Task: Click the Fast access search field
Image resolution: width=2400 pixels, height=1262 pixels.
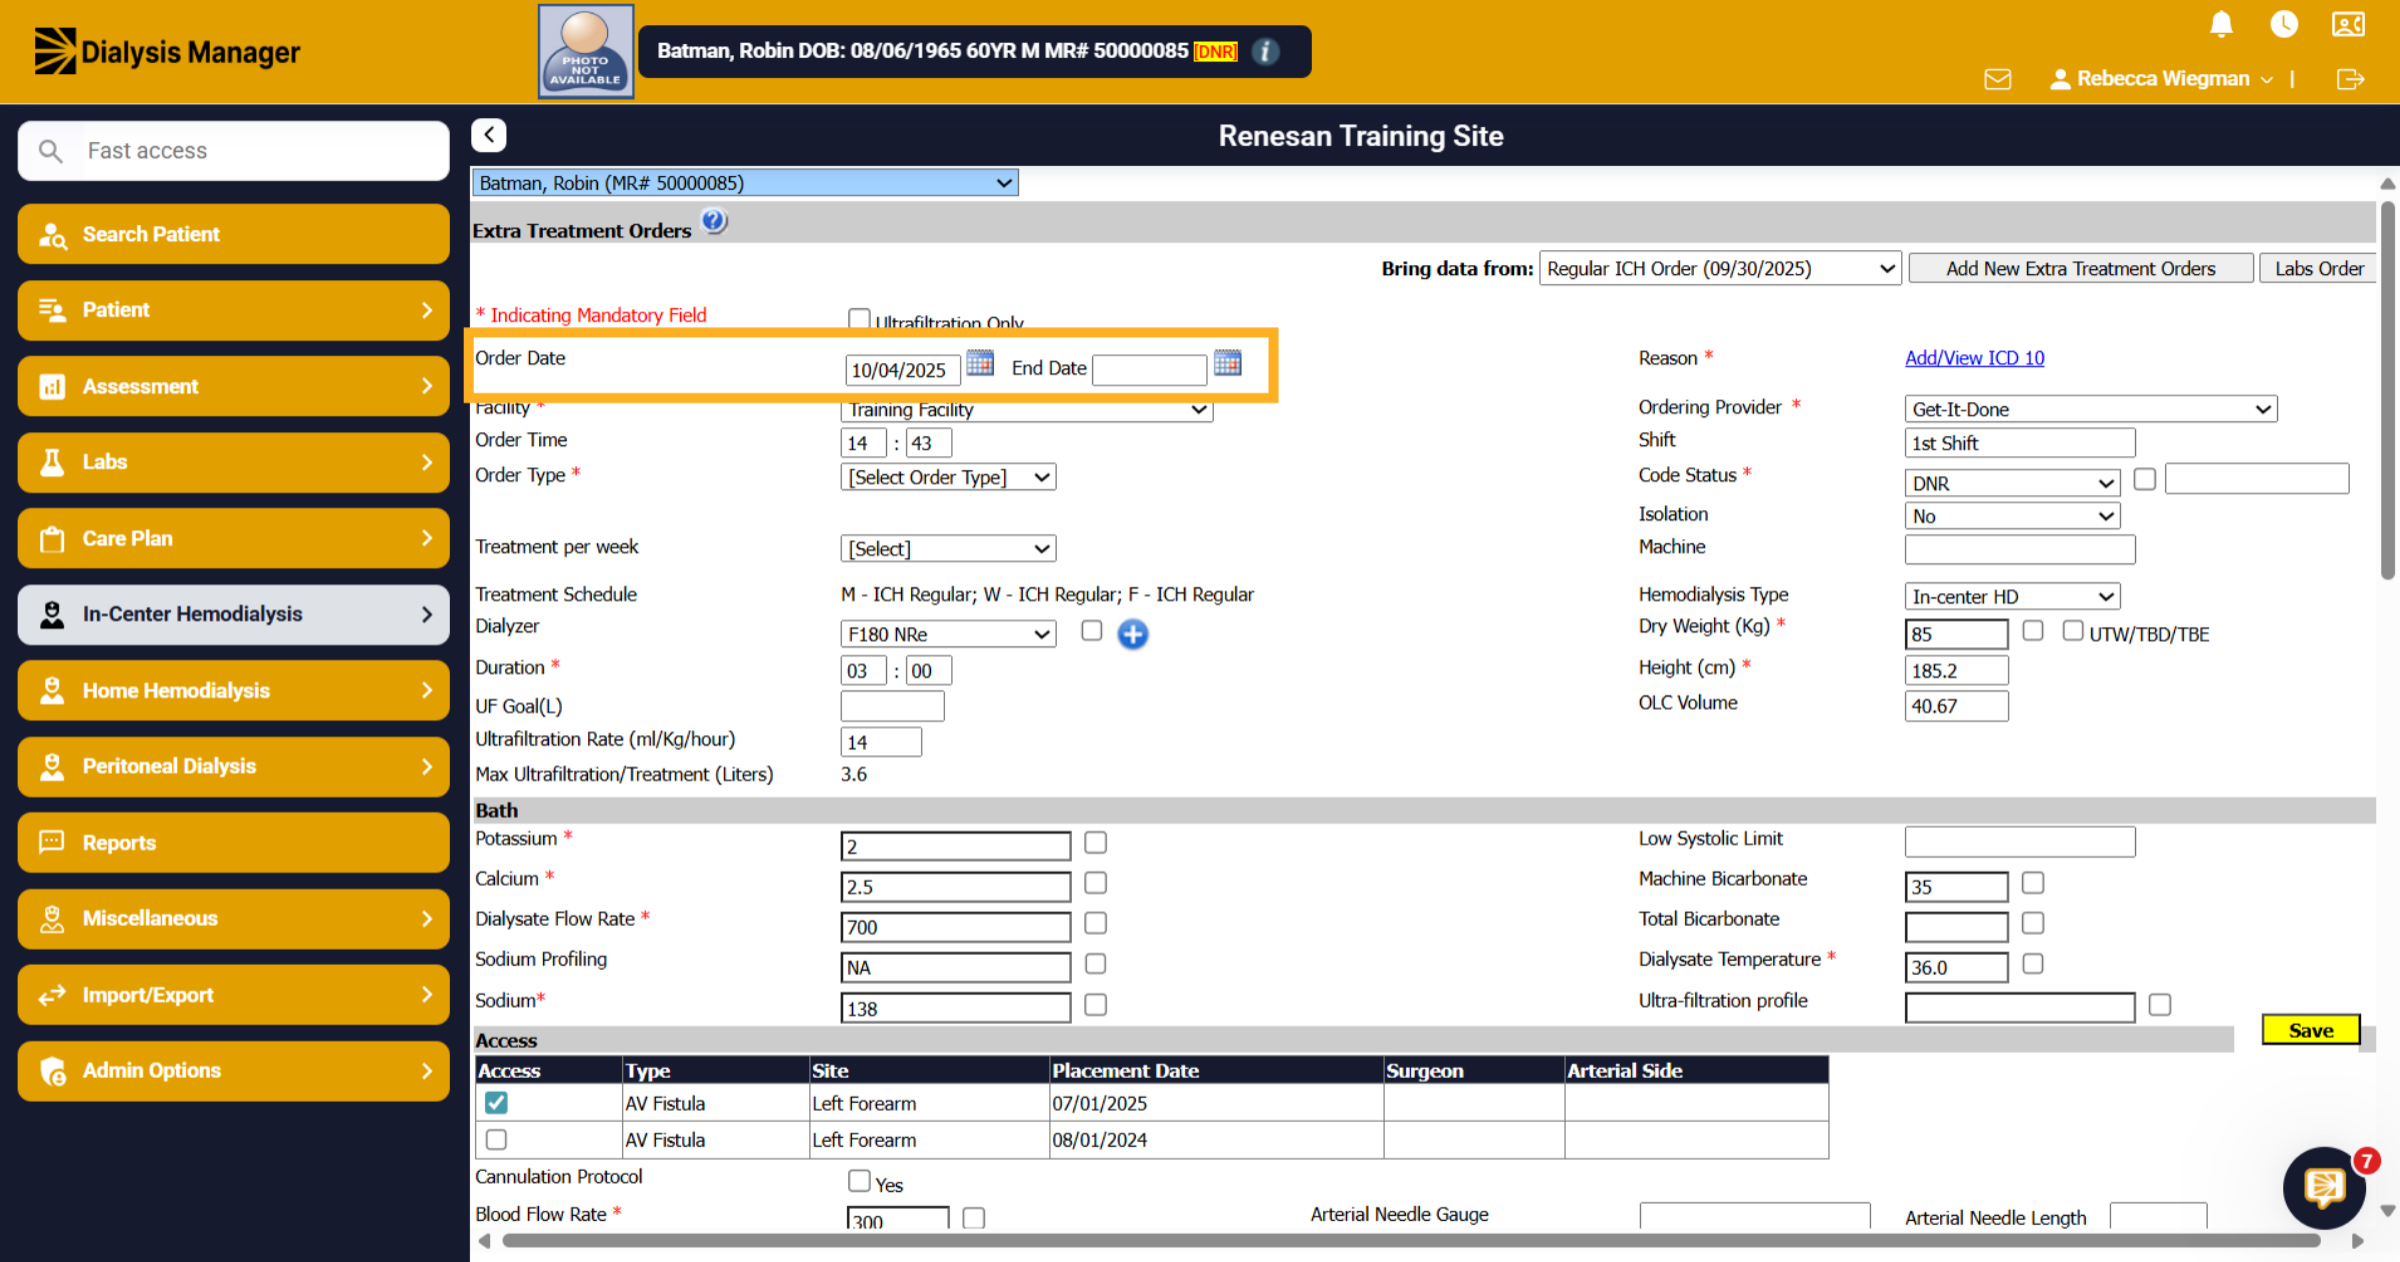Action: 234,151
